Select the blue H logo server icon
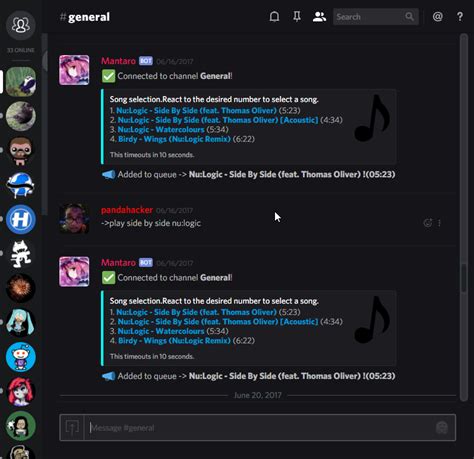Screen dimensions: 474x459 point(21,219)
